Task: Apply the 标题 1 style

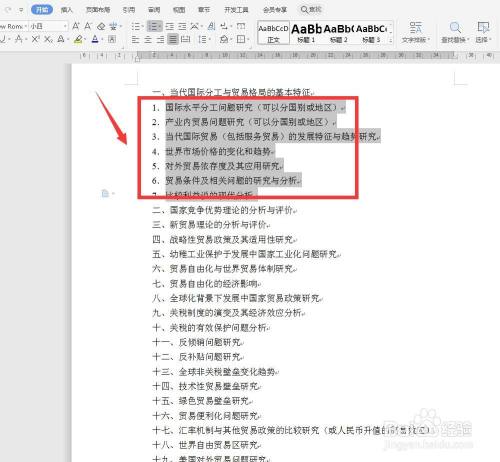Action: (306, 33)
